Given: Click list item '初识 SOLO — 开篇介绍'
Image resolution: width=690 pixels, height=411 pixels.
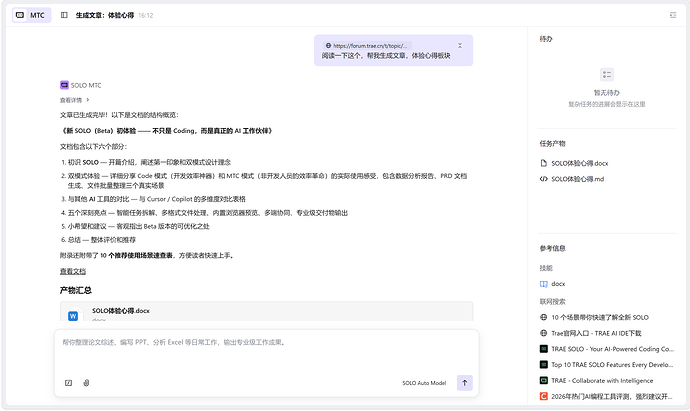Looking at the screenshot, I should (x=149, y=162).
